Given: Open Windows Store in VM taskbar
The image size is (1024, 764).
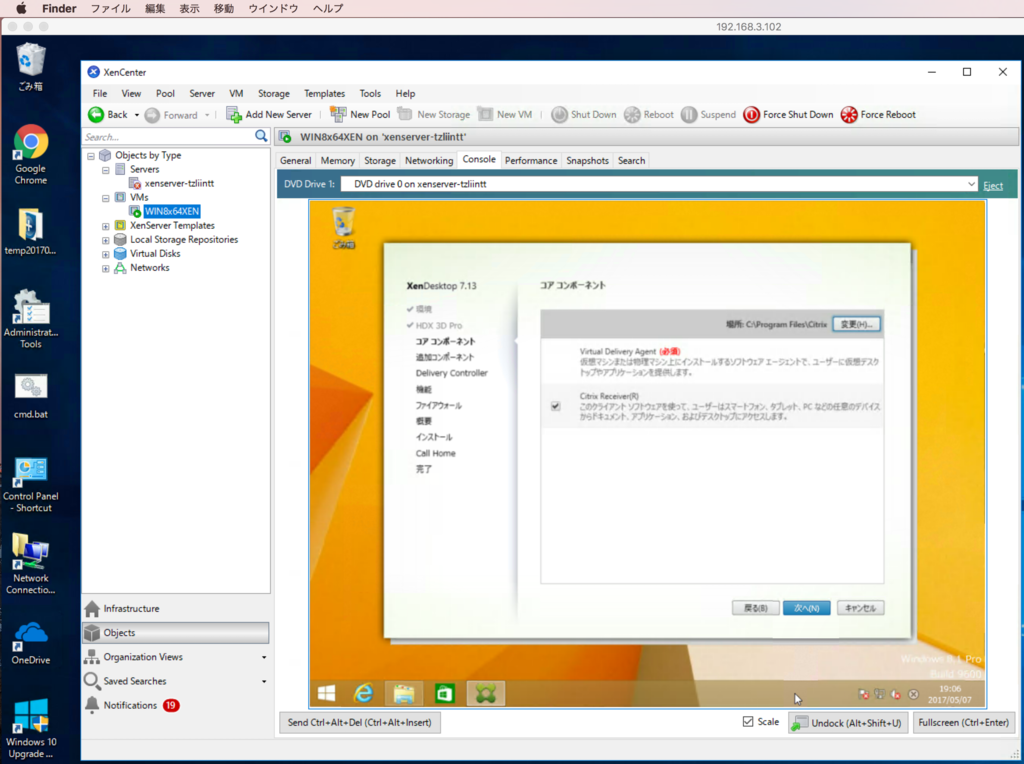Looking at the screenshot, I should click(x=445, y=693).
